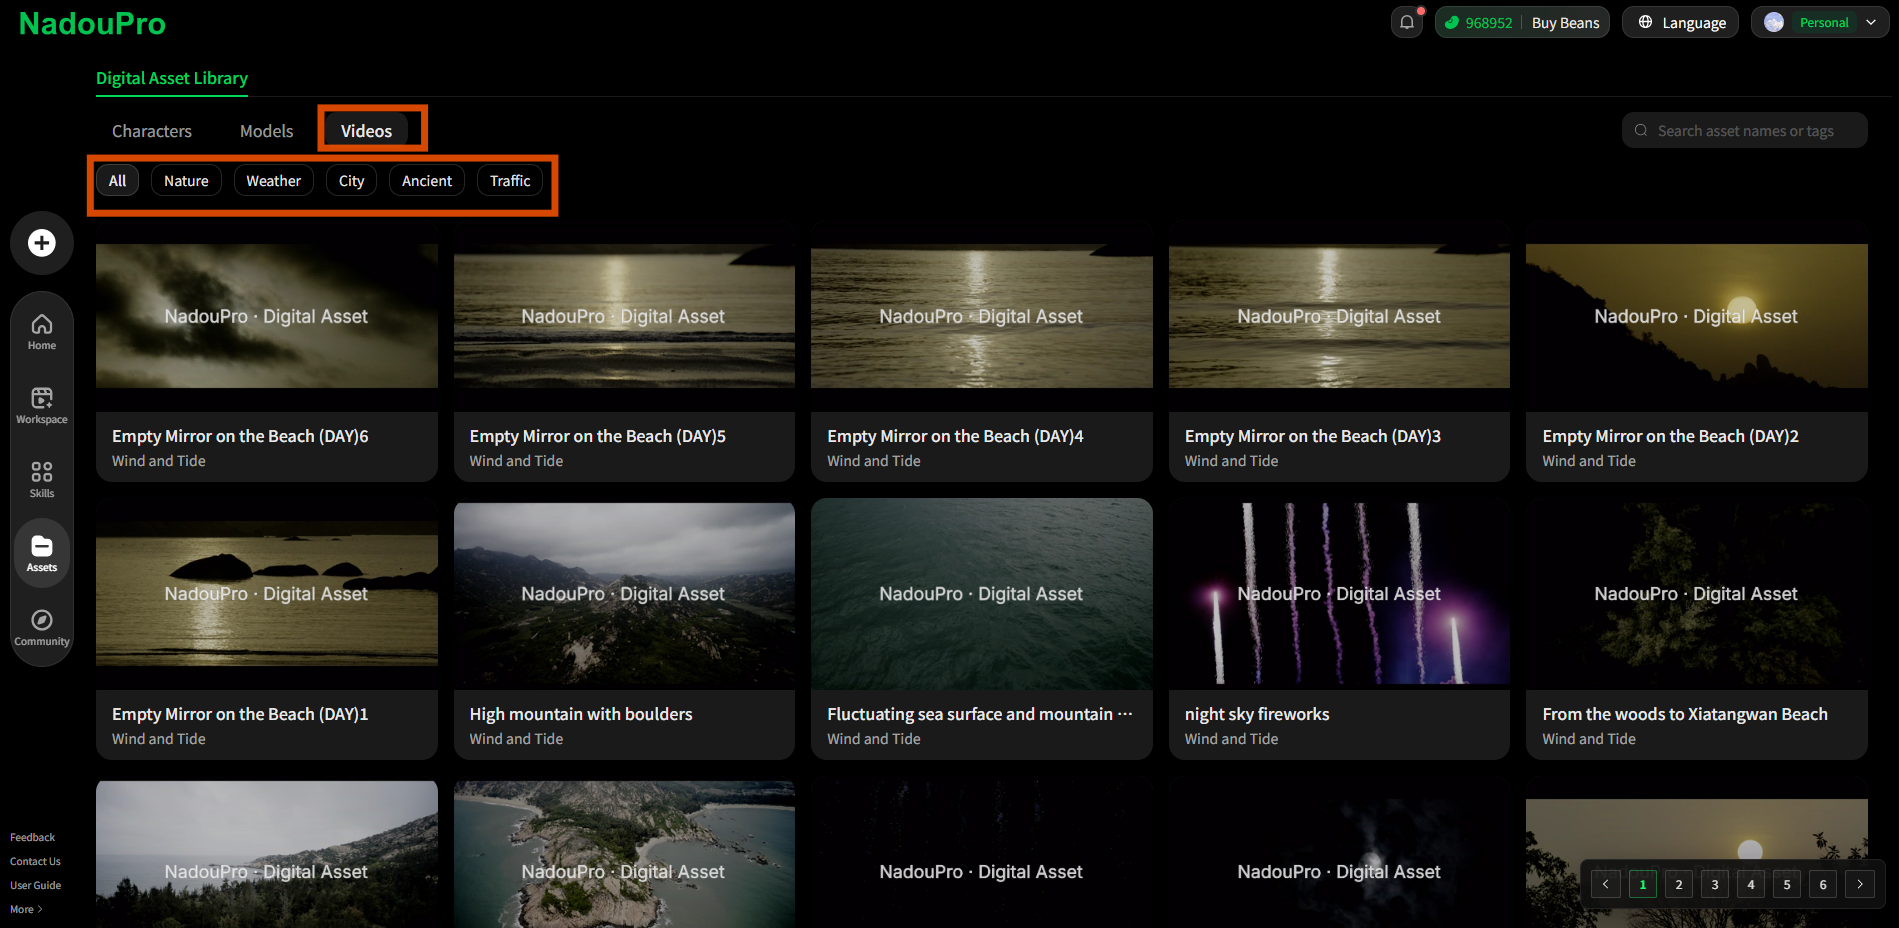
Task: Click "Wind and Tide" under Beach (DAY)2
Action: tap(1589, 461)
